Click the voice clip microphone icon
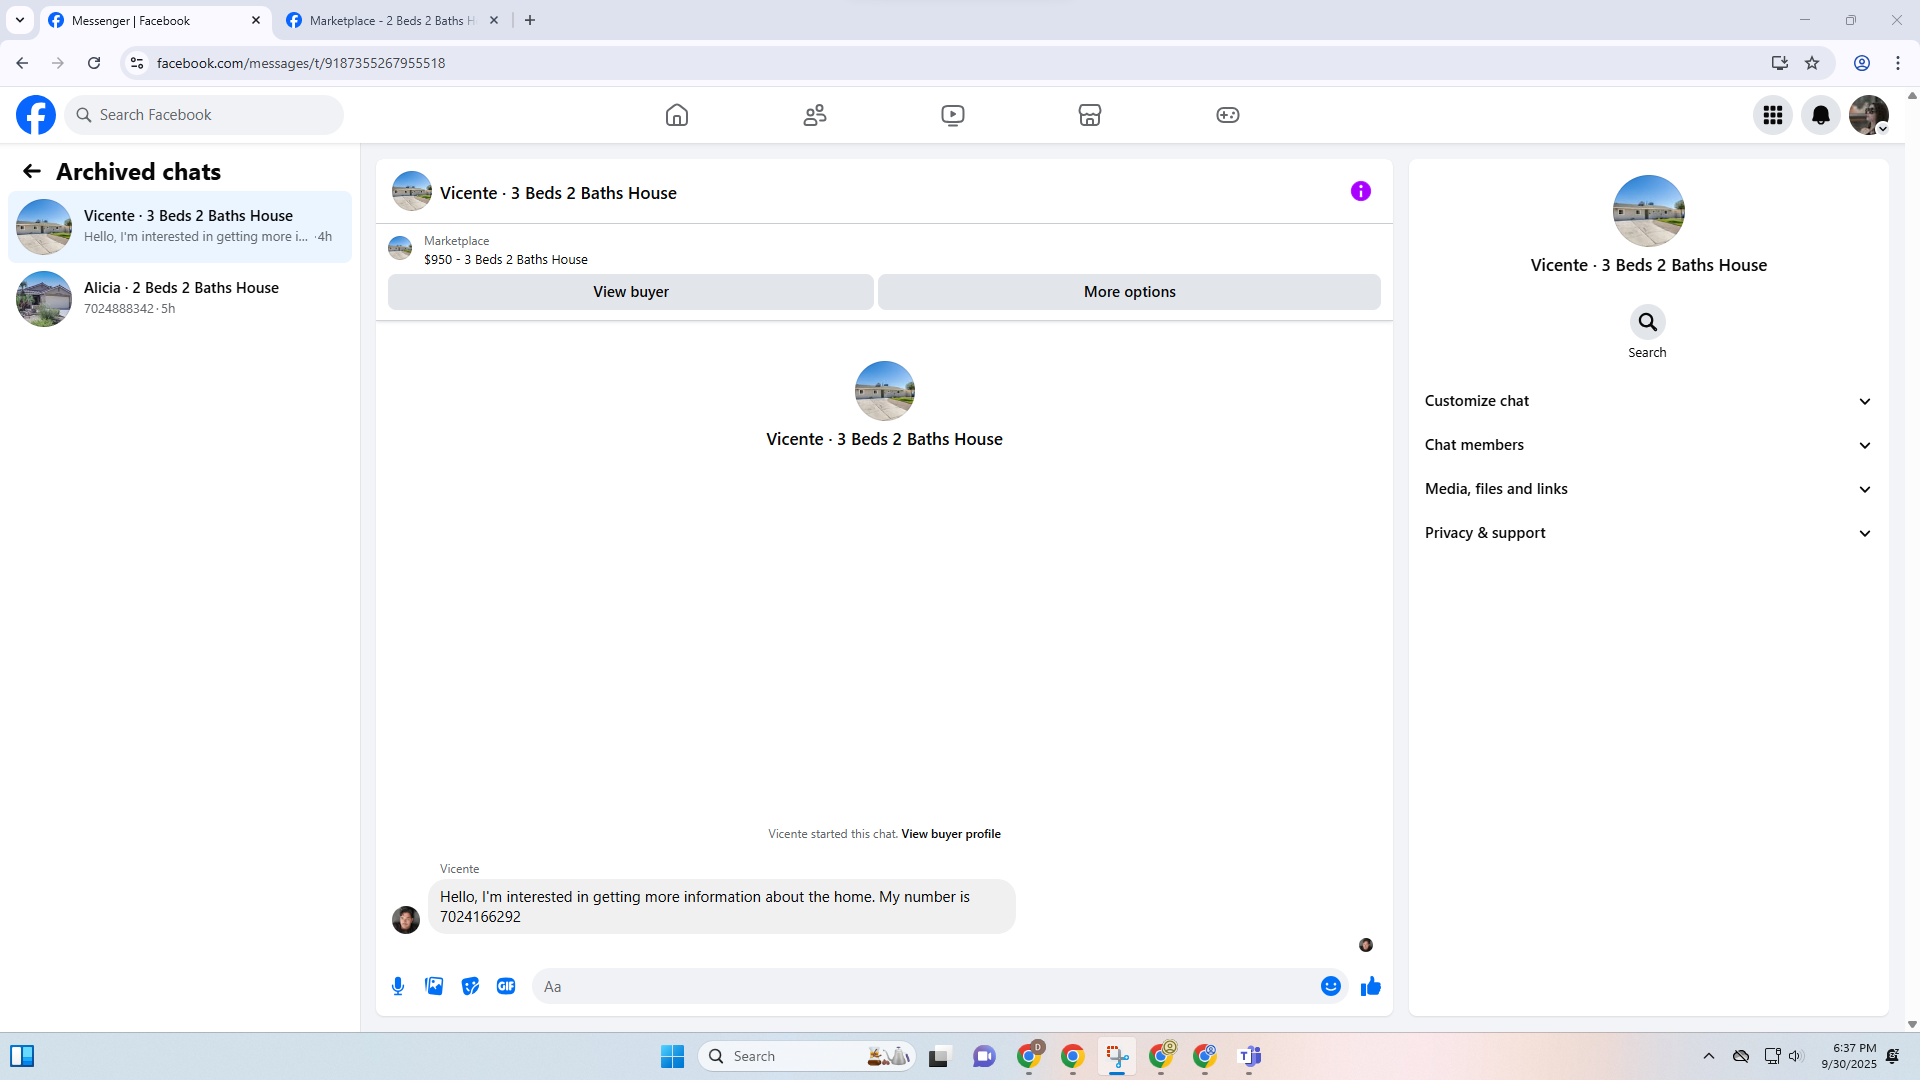This screenshot has width=1920, height=1080. point(398,986)
